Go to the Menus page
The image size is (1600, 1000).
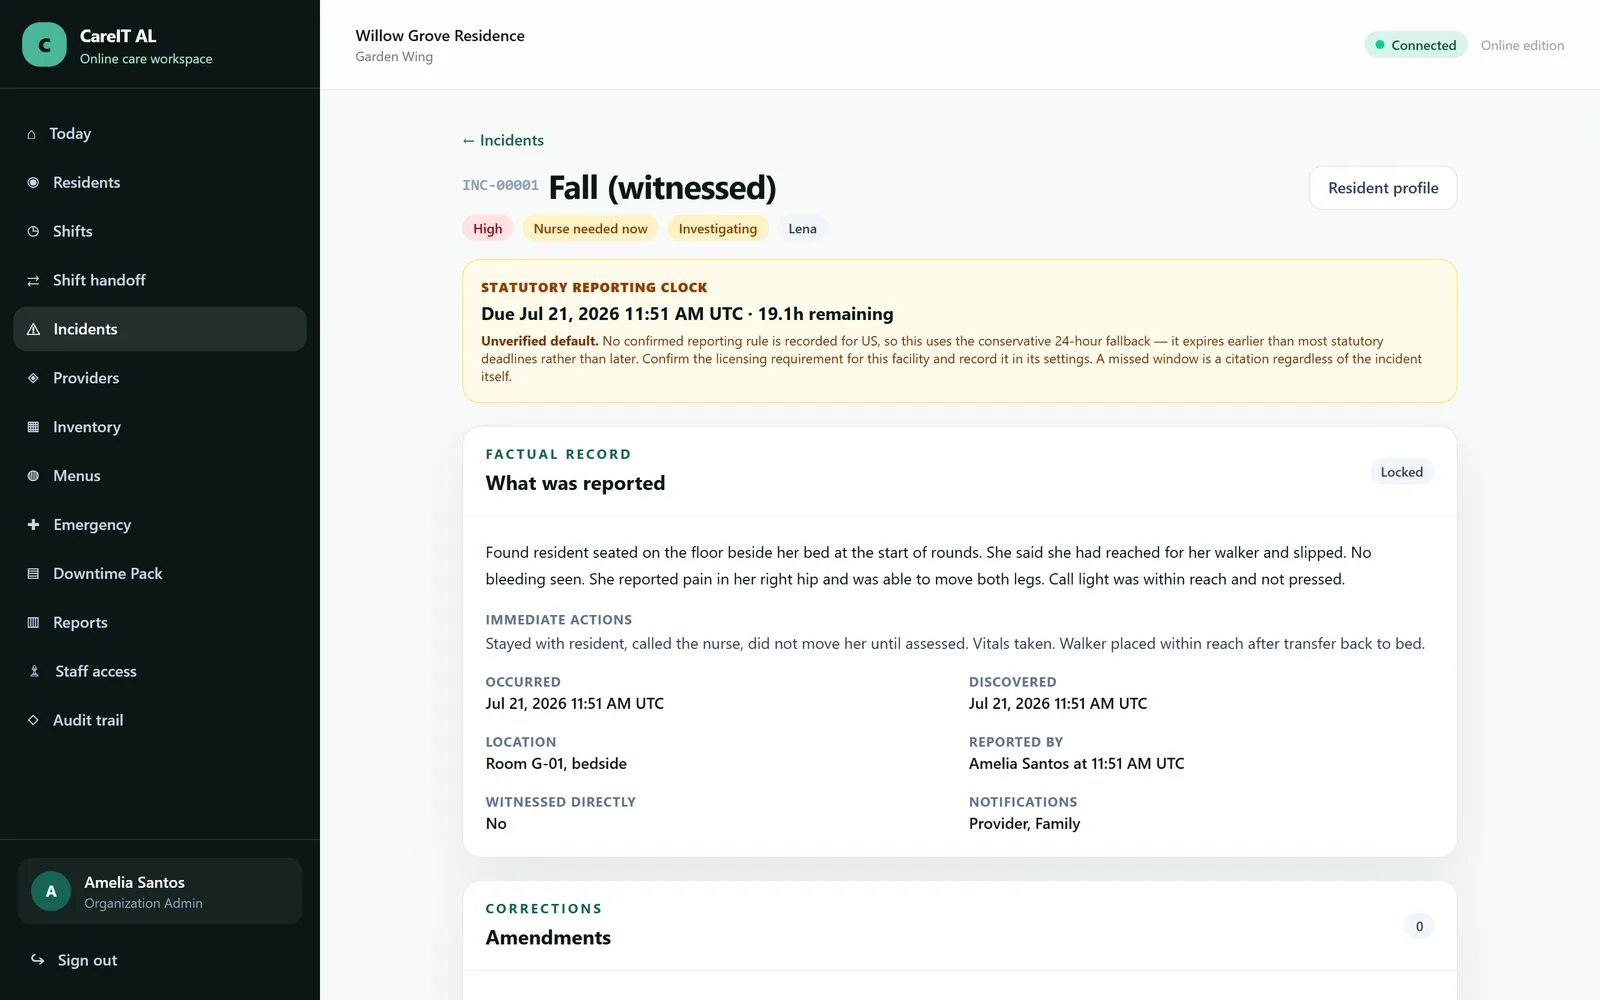pos(160,476)
